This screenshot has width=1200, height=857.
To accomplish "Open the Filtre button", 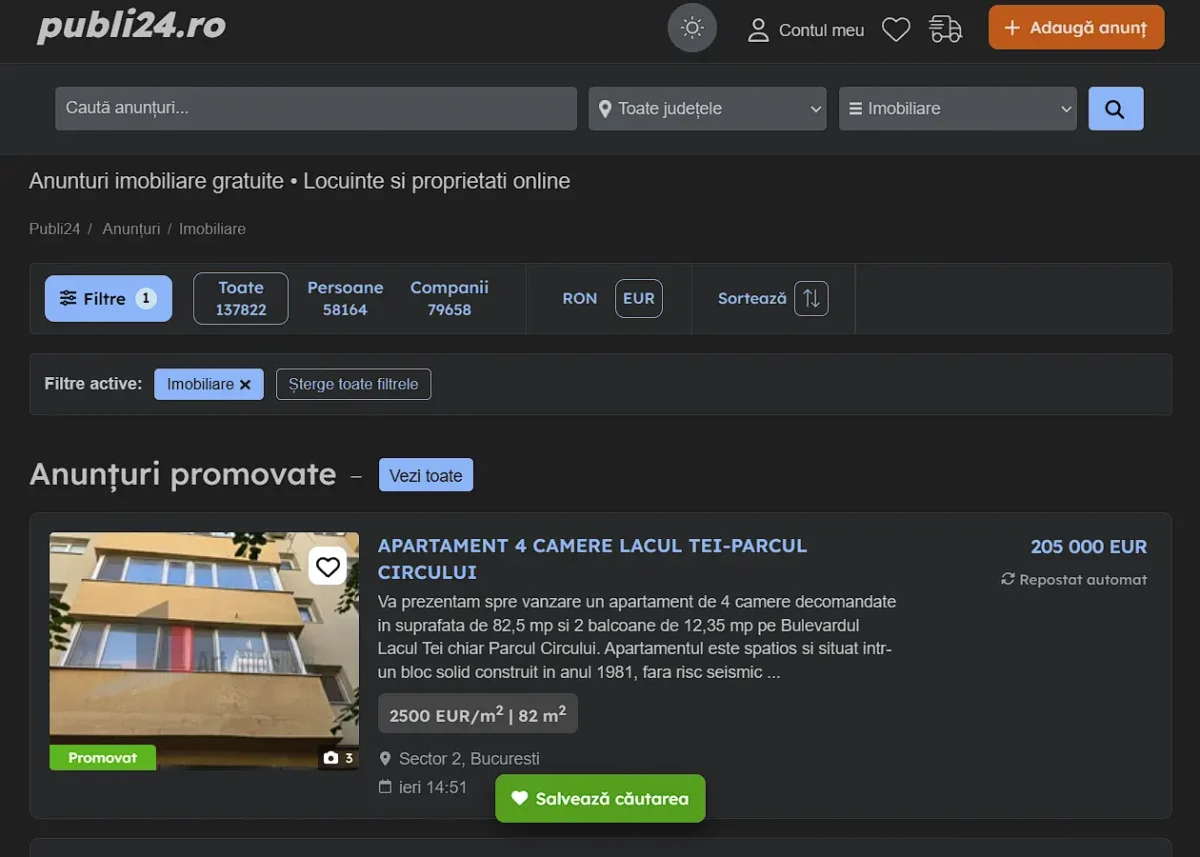I will 108,298.
